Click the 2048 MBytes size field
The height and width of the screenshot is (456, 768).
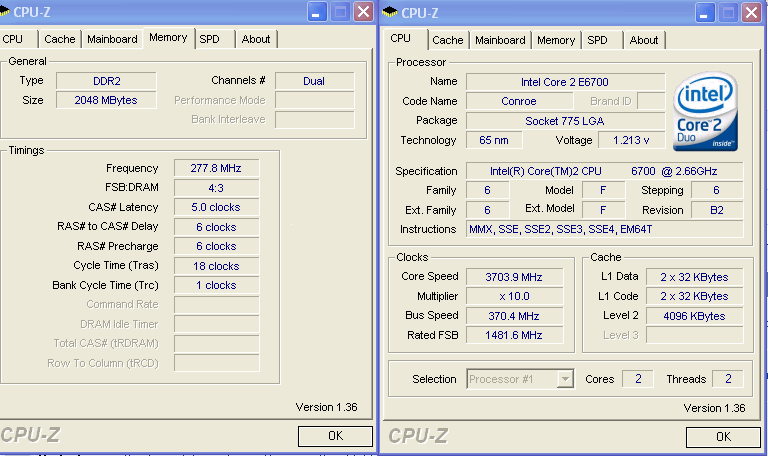coord(106,100)
